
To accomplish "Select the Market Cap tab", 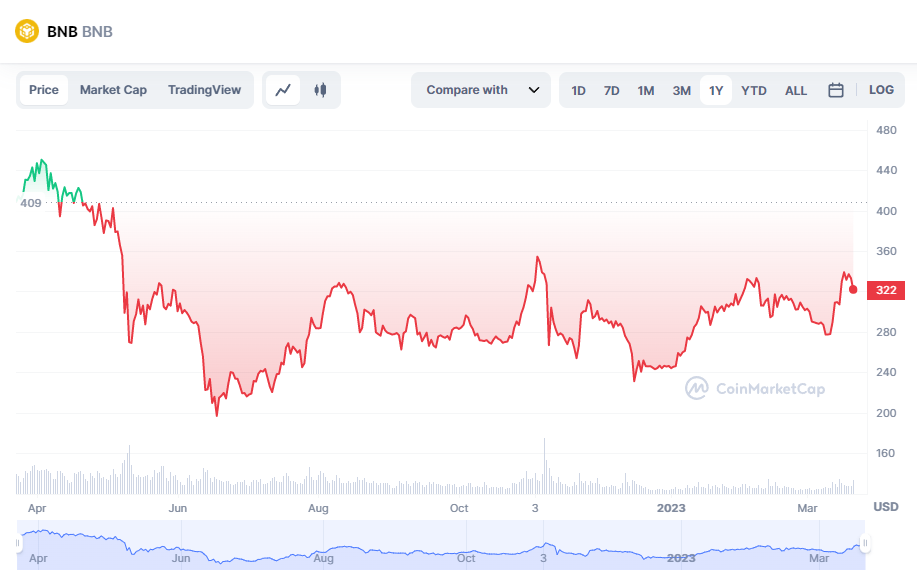I will pyautogui.click(x=113, y=90).
